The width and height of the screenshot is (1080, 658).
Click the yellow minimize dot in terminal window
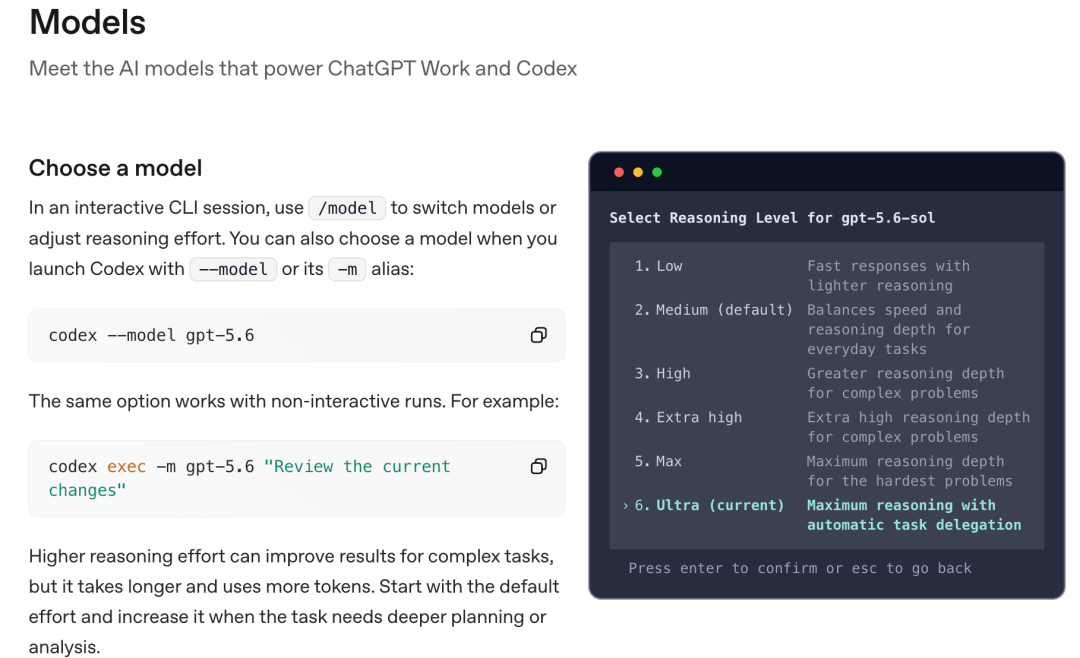click(638, 172)
